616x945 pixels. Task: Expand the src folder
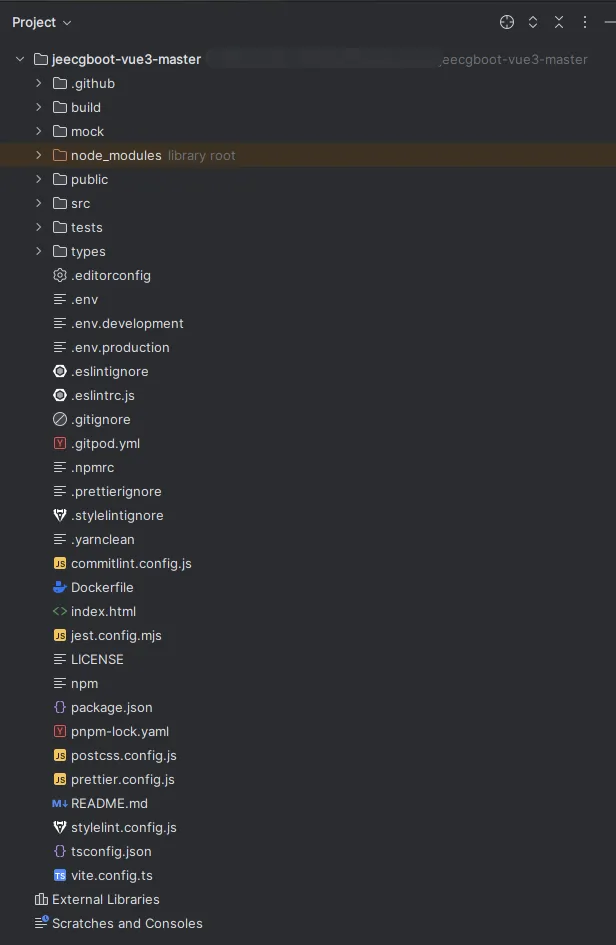[x=38, y=203]
